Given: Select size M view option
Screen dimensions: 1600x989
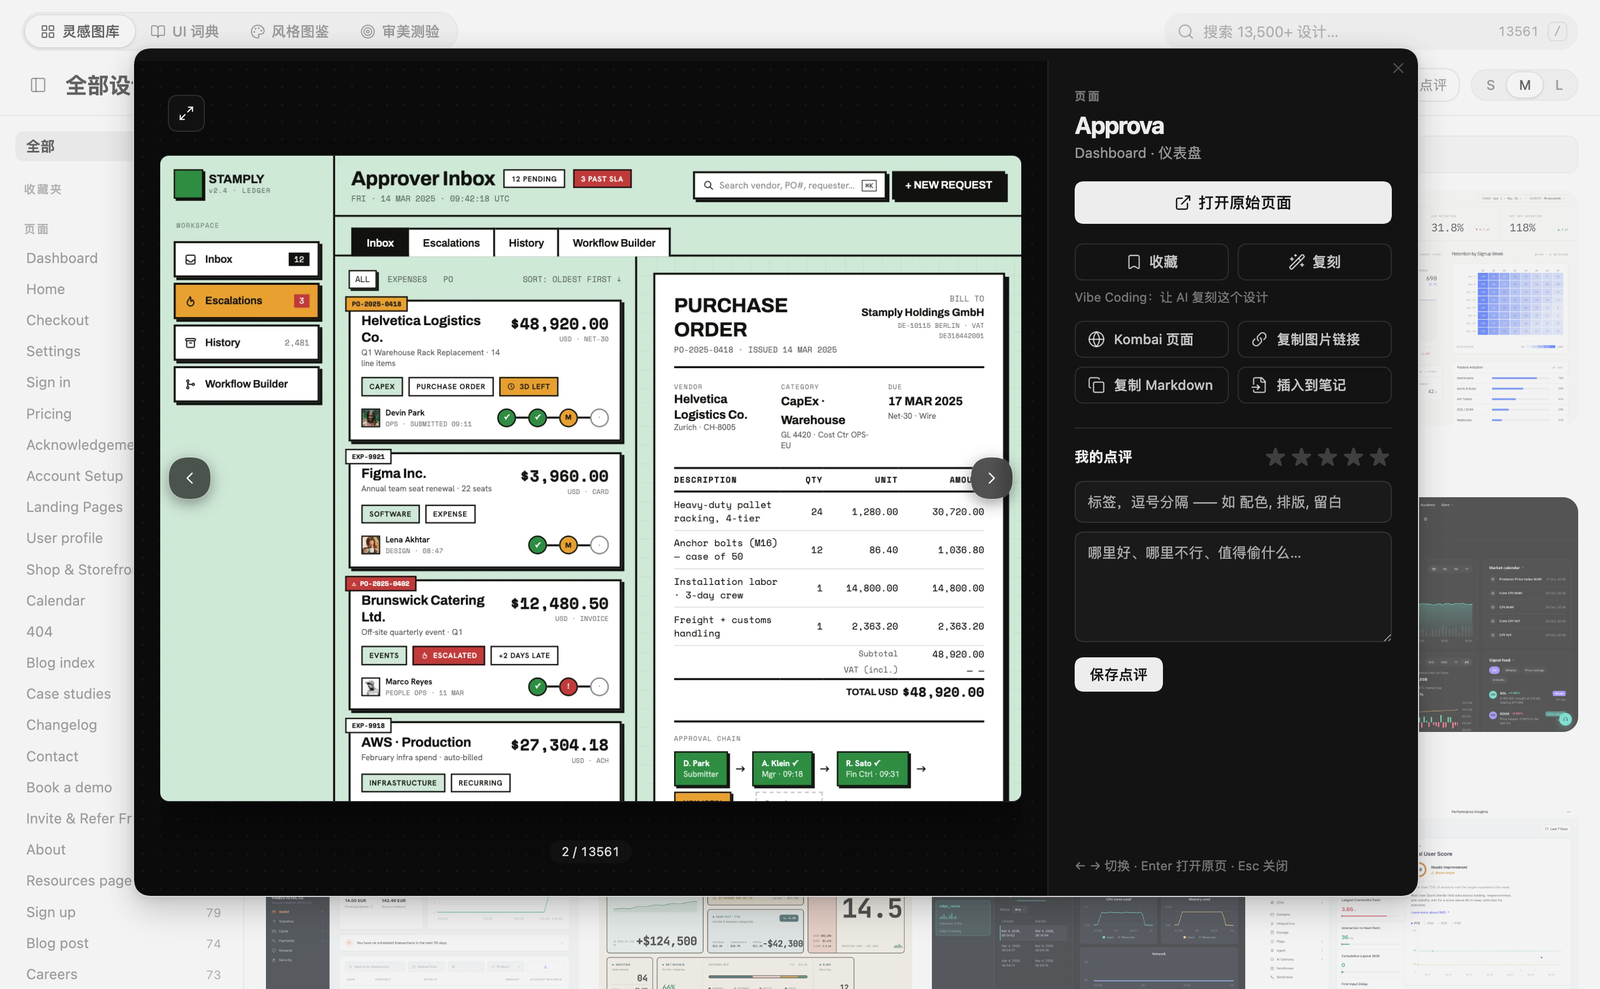Looking at the screenshot, I should click(x=1524, y=85).
